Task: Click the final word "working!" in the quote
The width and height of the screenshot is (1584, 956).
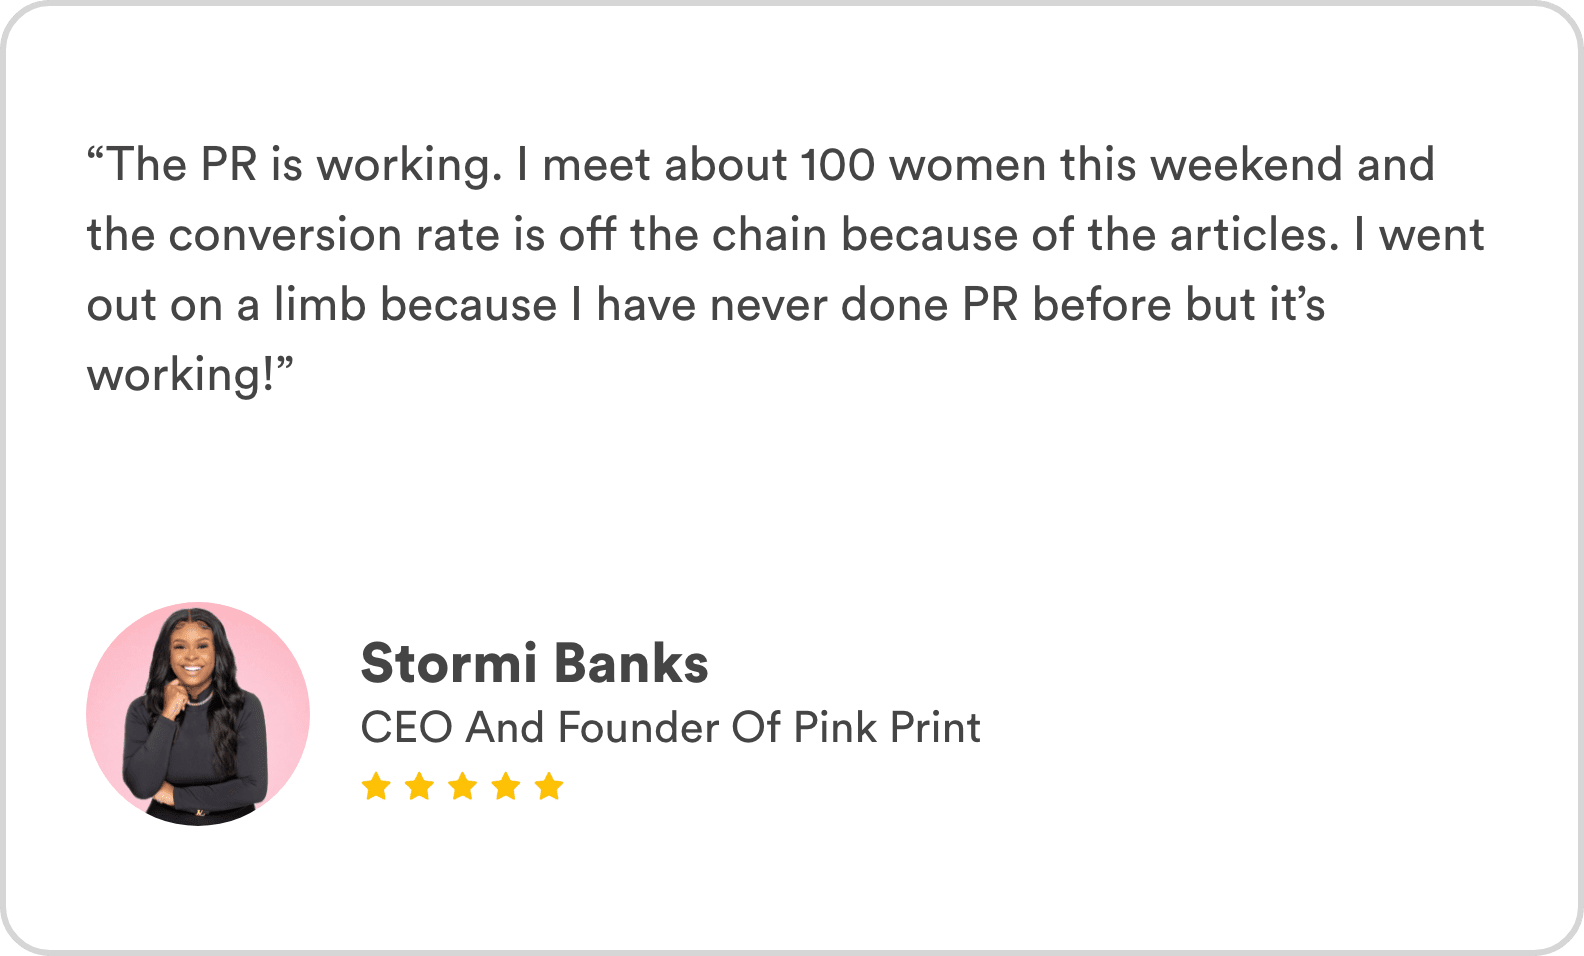Action: point(180,375)
